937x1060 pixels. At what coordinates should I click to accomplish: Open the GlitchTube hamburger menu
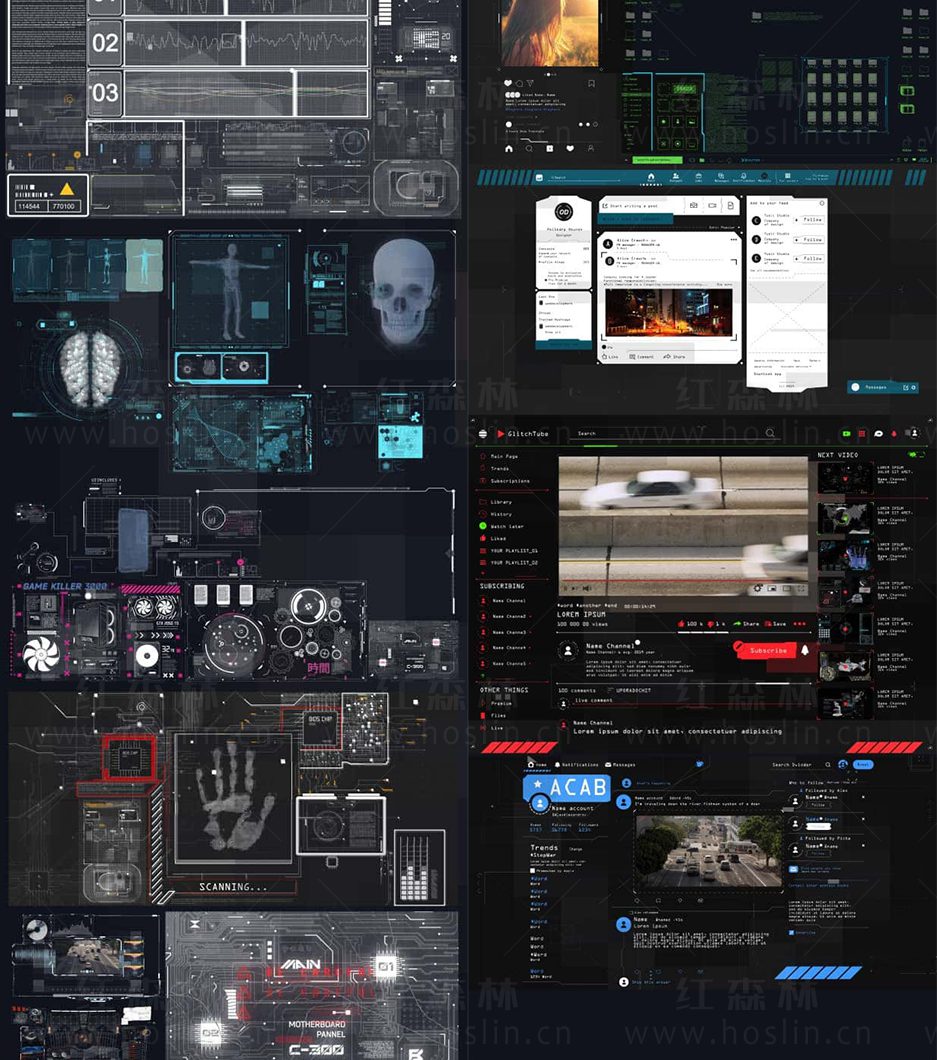[x=483, y=434]
